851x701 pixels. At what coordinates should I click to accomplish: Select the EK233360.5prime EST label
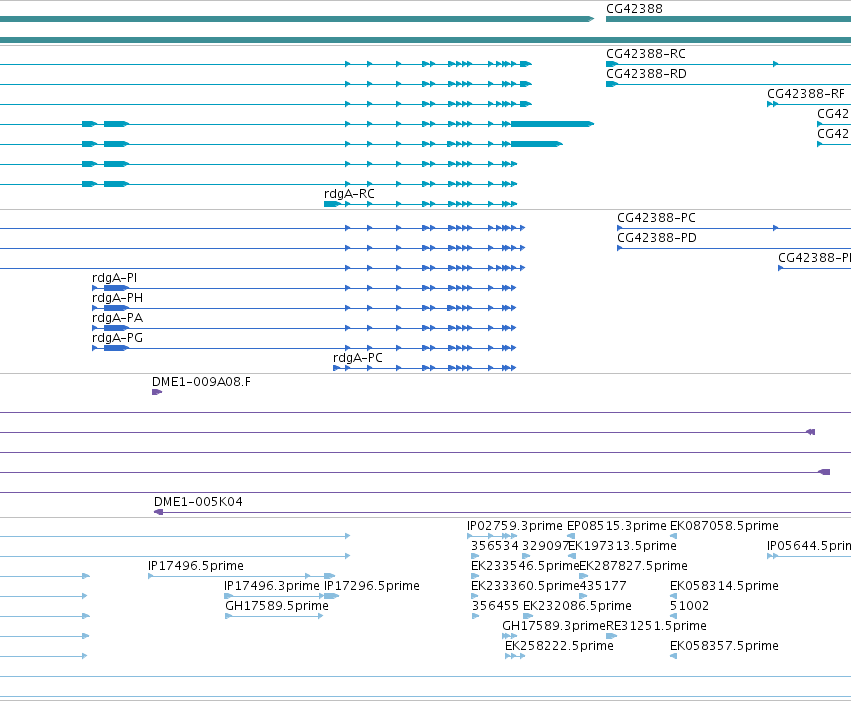coord(525,586)
